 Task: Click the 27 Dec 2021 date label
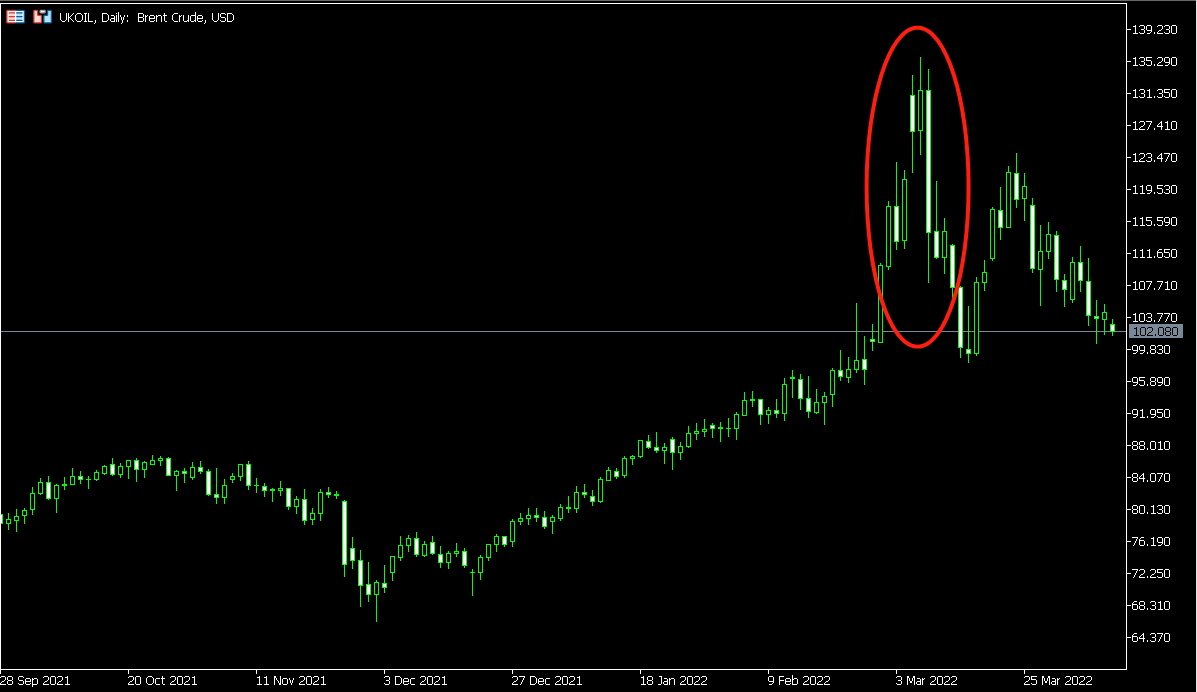(x=547, y=681)
